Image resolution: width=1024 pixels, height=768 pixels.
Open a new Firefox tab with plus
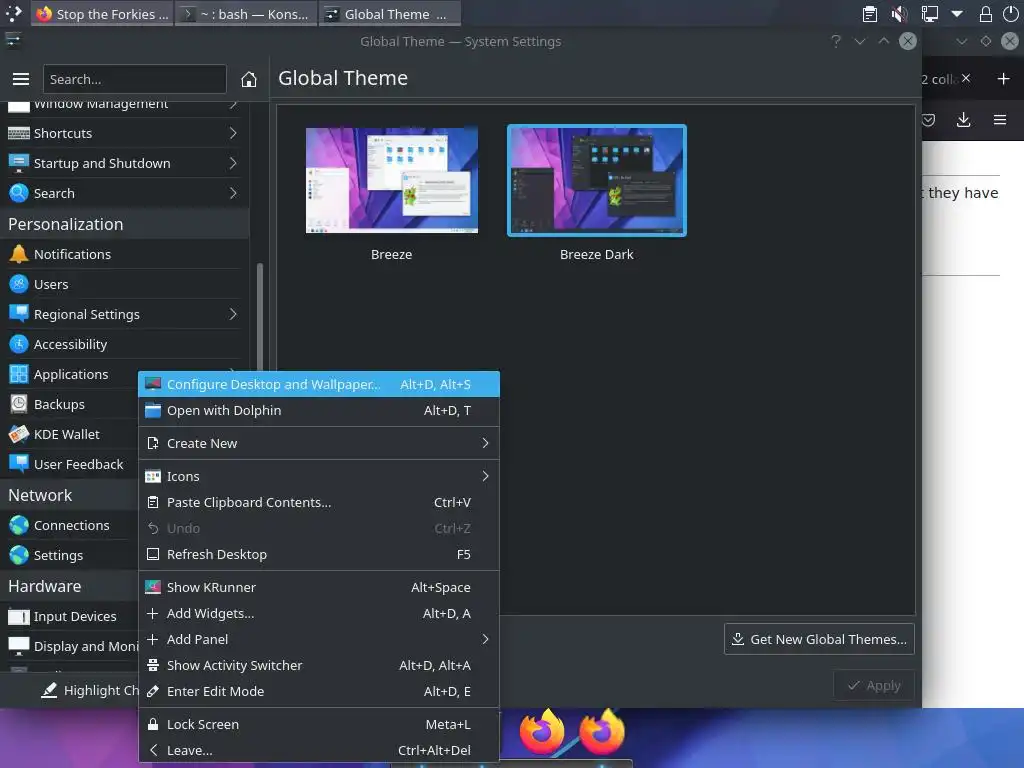click(1003, 79)
